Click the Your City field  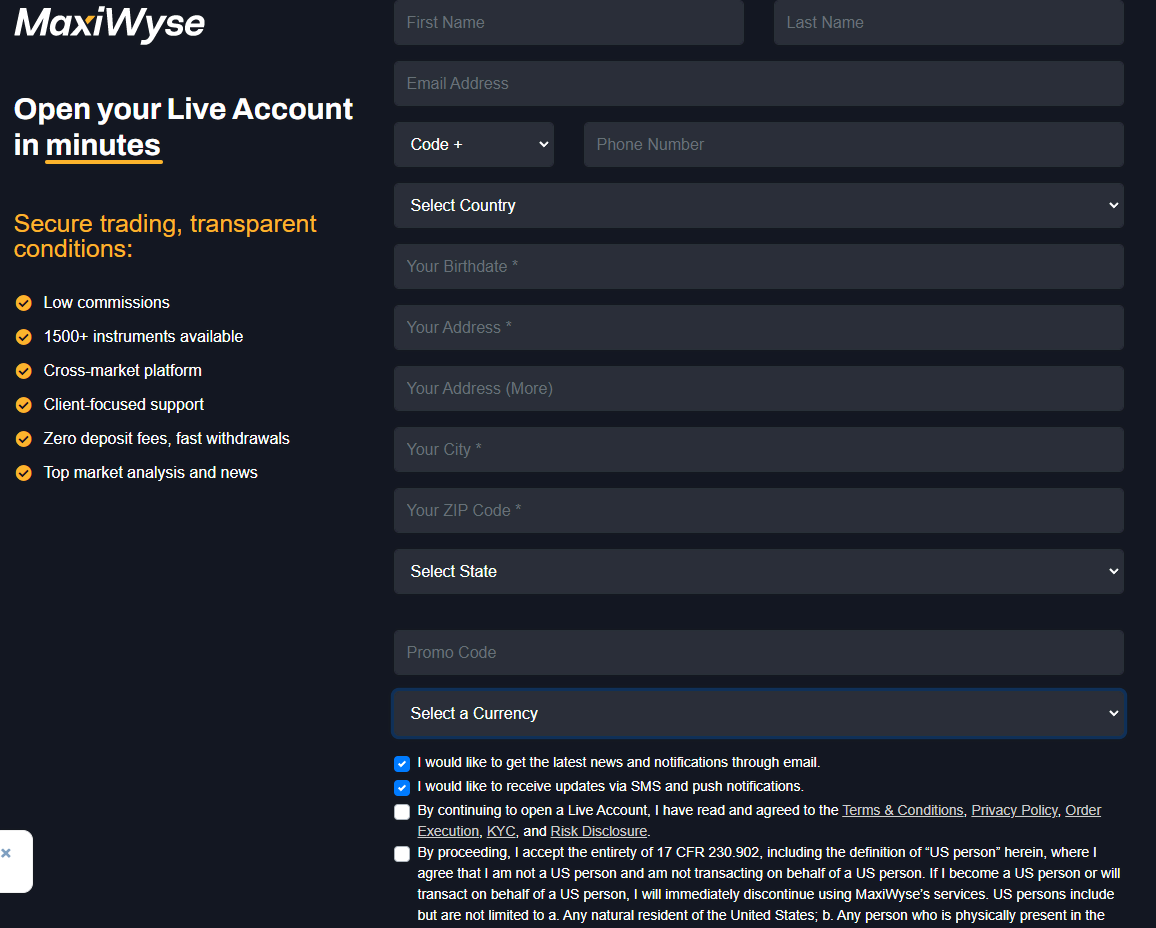pos(759,450)
